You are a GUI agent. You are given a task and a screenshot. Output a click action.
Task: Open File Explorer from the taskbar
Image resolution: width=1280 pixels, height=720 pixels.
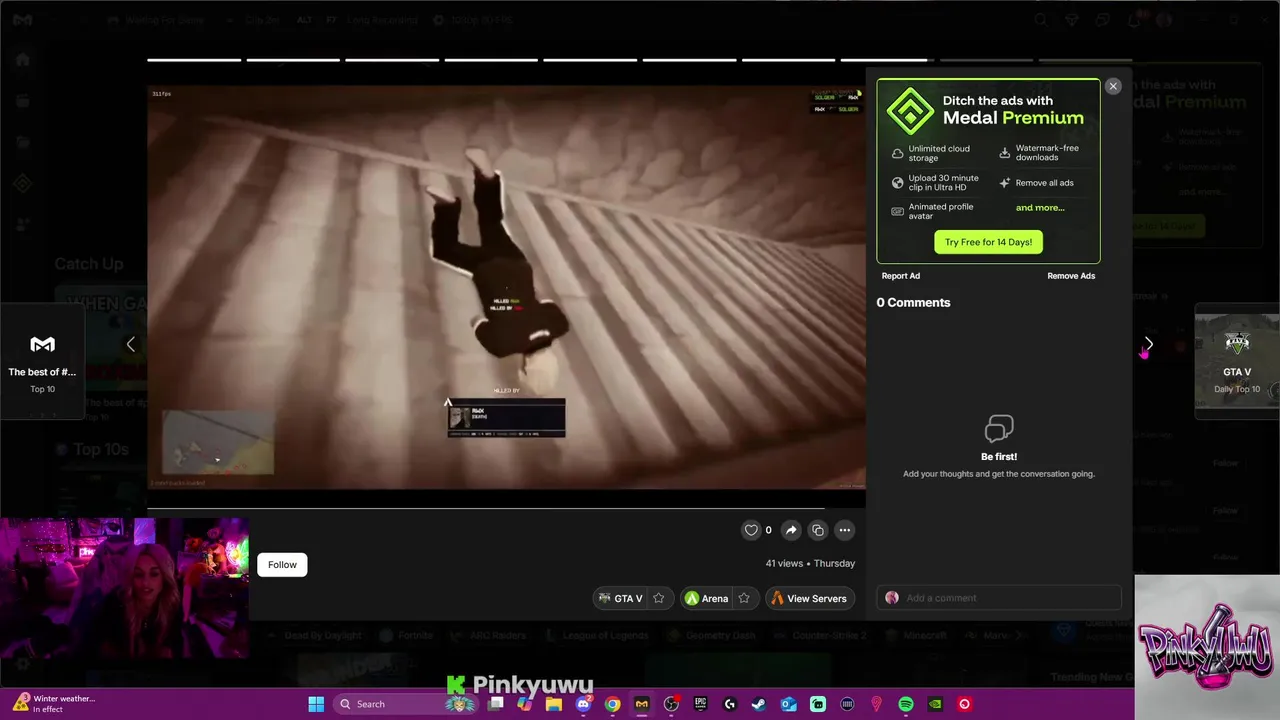pyautogui.click(x=554, y=704)
